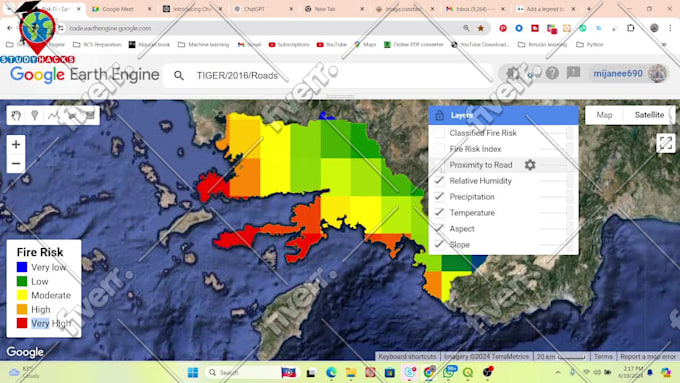Open the Terms link on the map
The width and height of the screenshot is (680, 383).
coord(603,356)
